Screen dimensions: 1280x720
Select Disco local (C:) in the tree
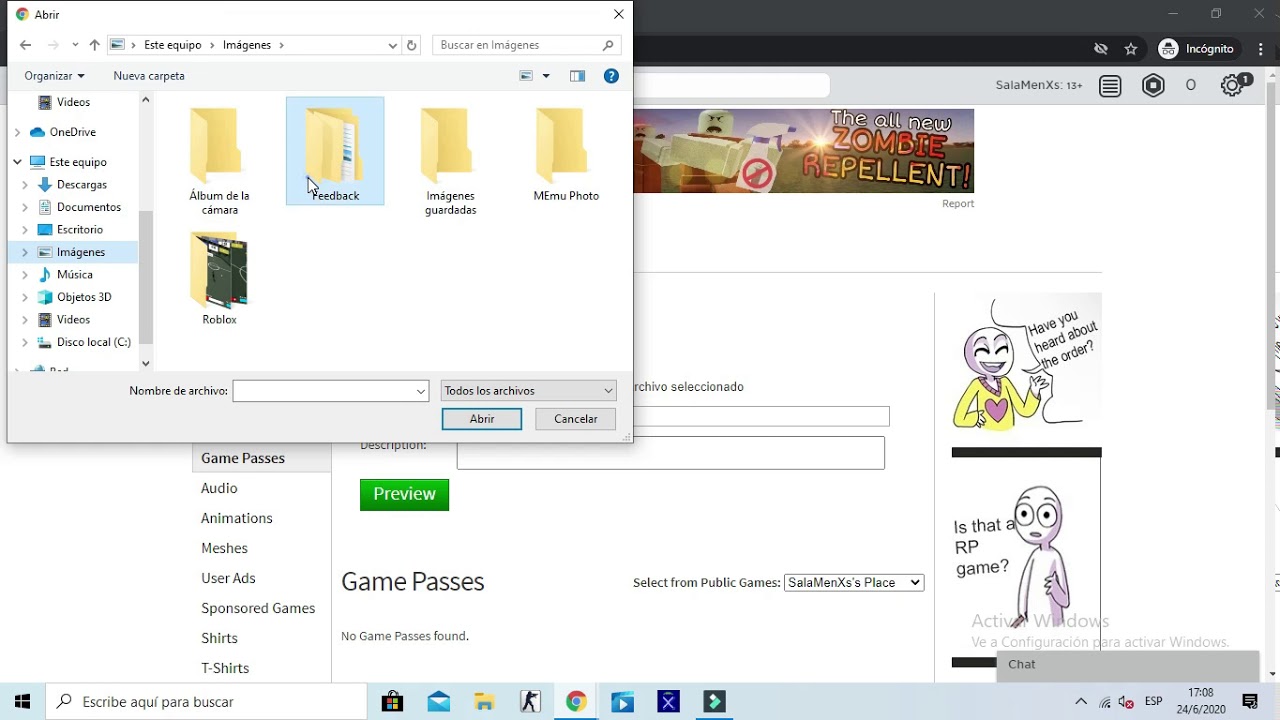(94, 342)
